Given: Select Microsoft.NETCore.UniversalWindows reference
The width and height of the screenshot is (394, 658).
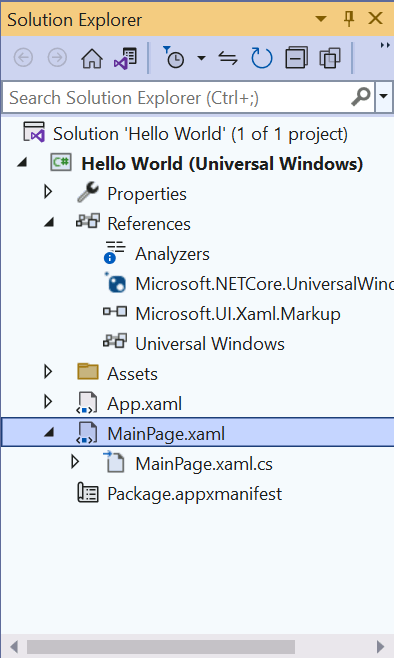Looking at the screenshot, I should pos(264,284).
